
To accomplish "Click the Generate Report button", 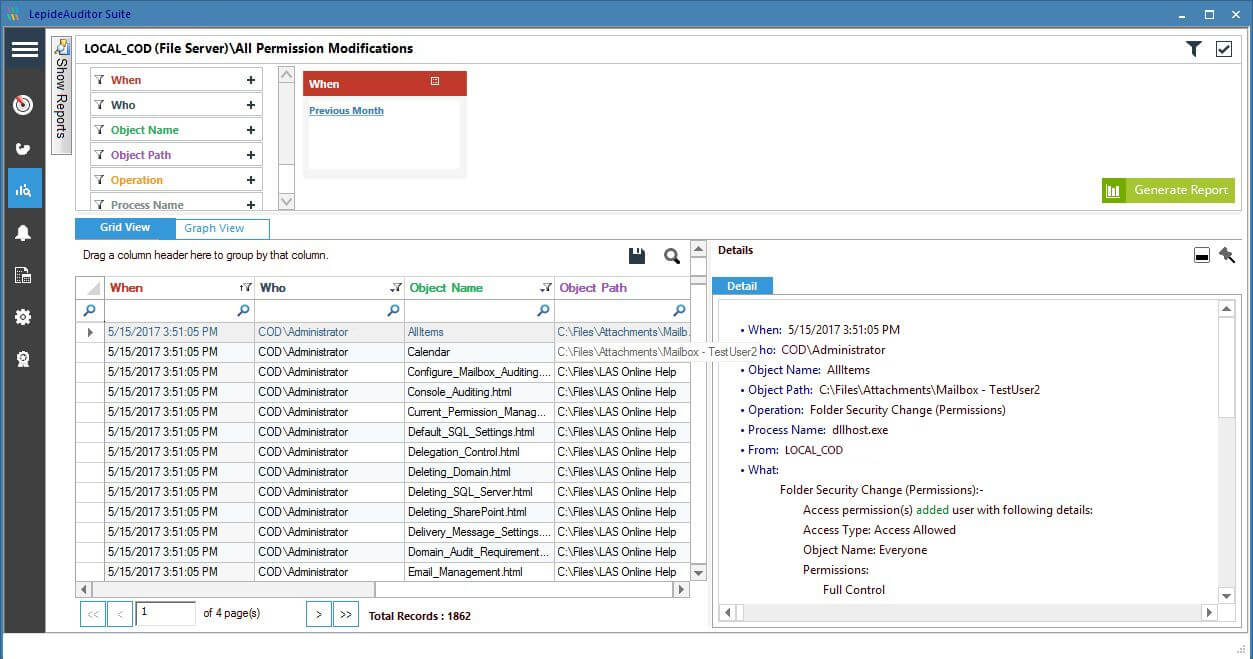I will (x=1168, y=190).
